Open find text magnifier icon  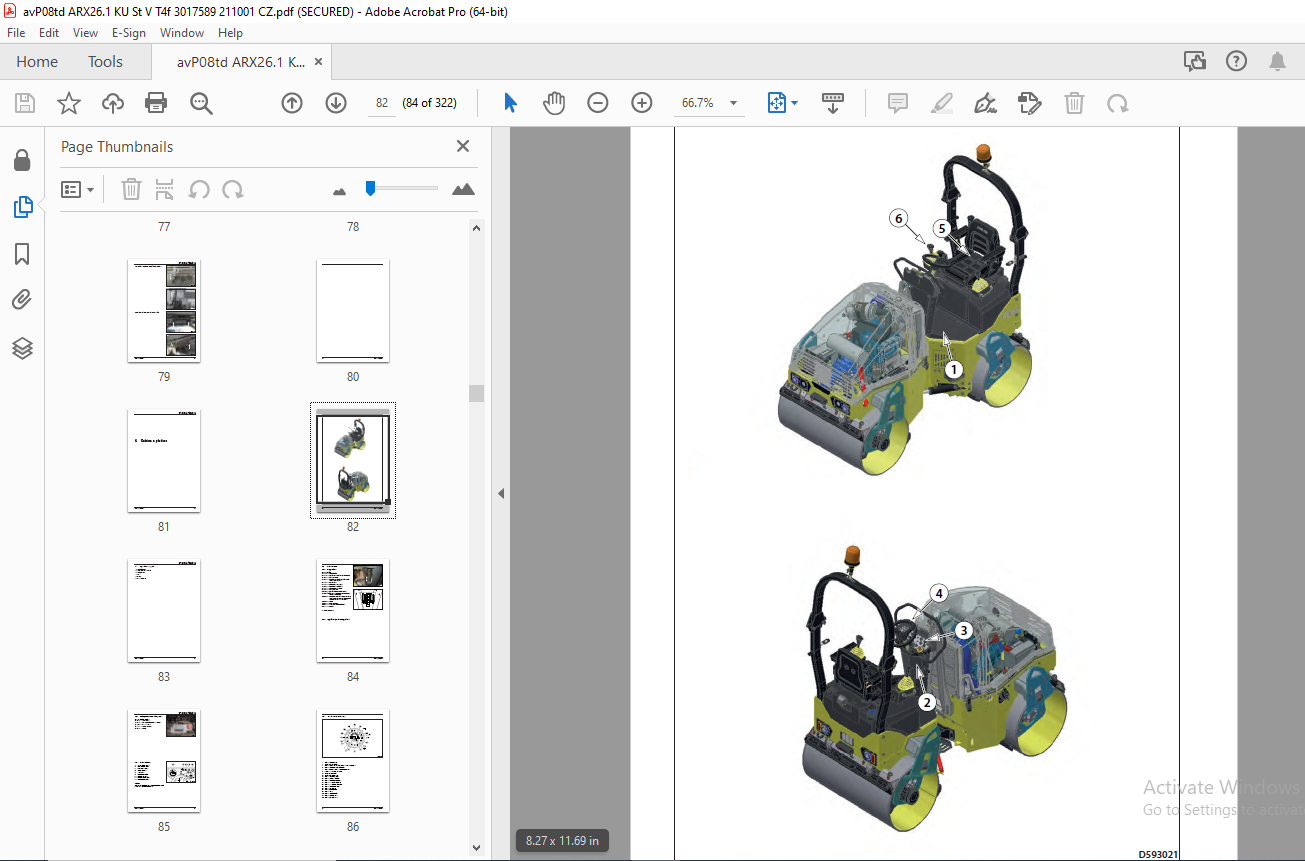point(201,103)
